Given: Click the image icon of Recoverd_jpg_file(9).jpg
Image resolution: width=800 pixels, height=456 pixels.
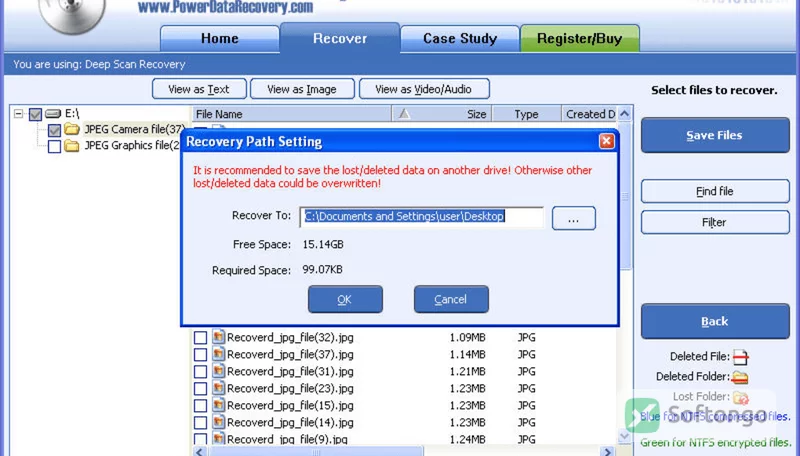Looking at the screenshot, I should (x=218, y=438).
